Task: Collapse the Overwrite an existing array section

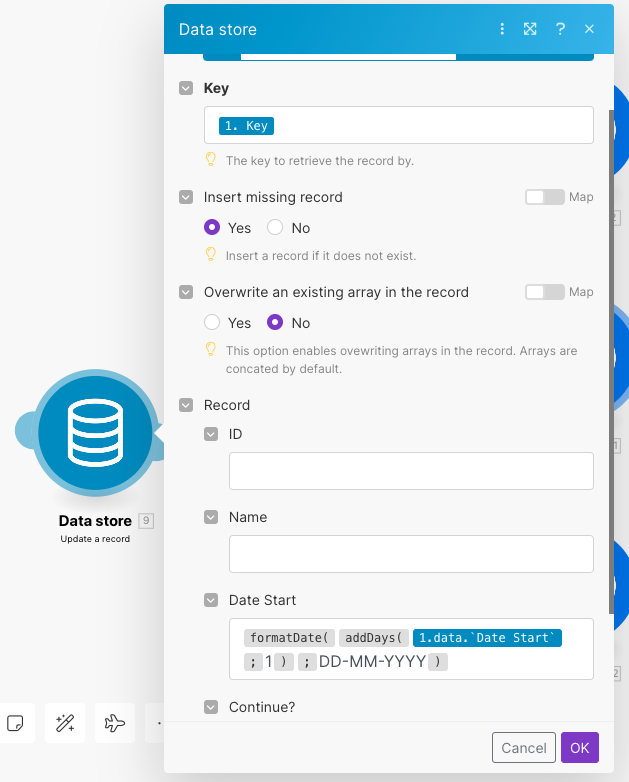Action: click(x=186, y=292)
